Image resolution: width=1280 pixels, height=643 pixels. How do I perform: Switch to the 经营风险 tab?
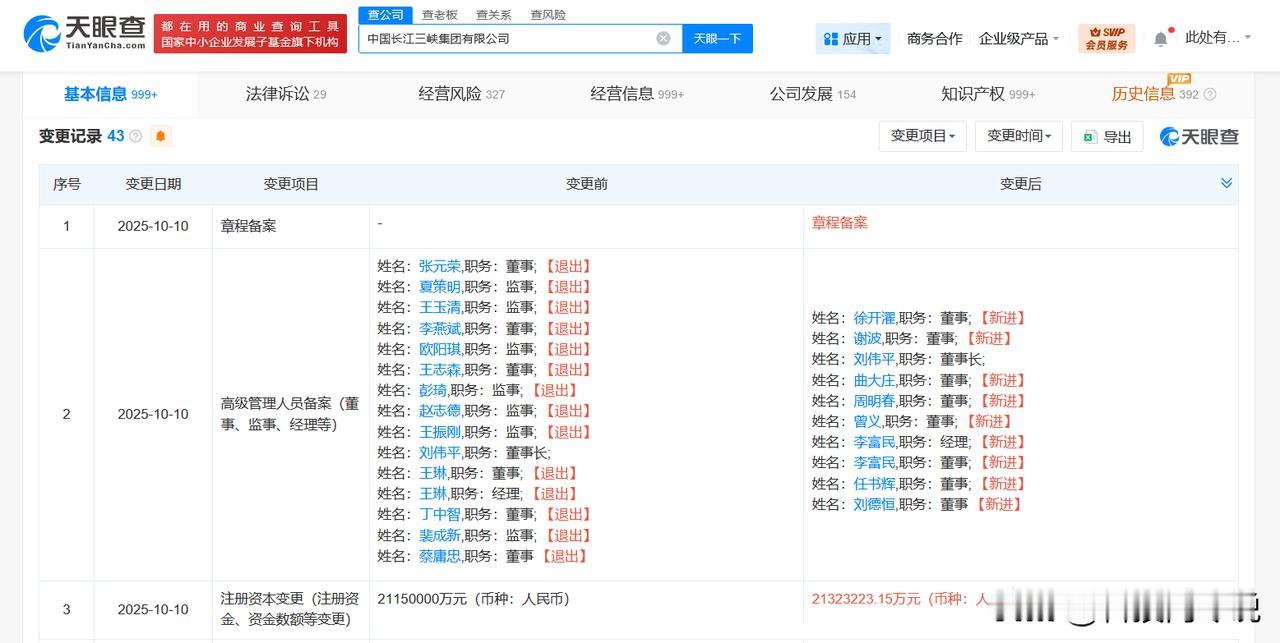pyautogui.click(x=461, y=94)
